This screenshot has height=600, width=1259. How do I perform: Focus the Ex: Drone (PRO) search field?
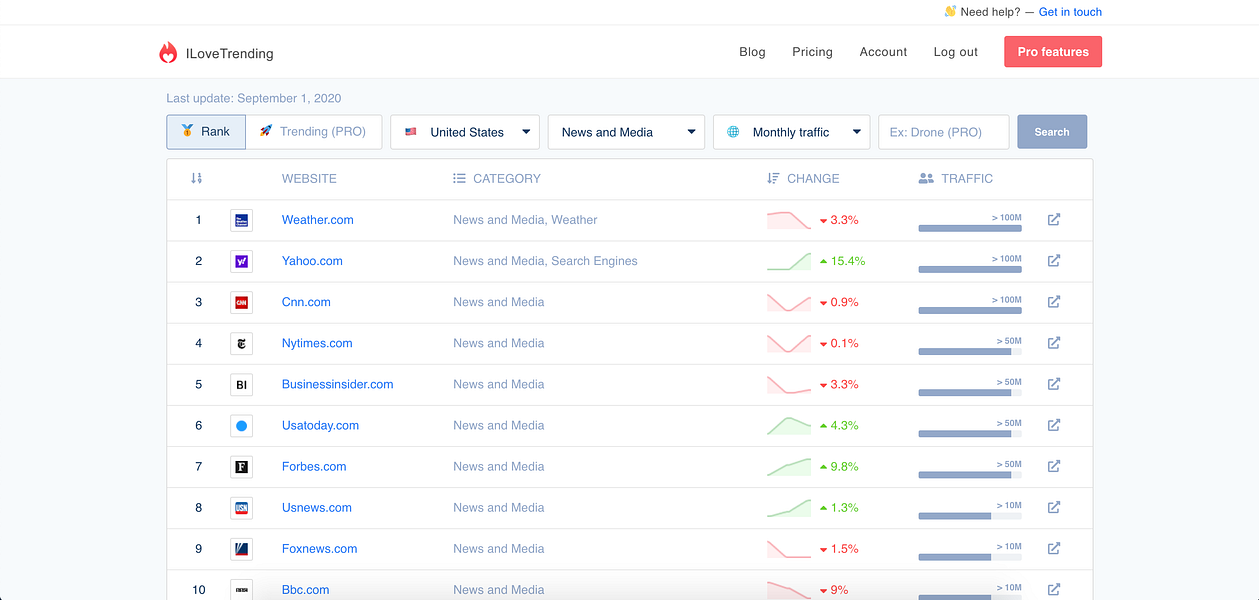943,132
